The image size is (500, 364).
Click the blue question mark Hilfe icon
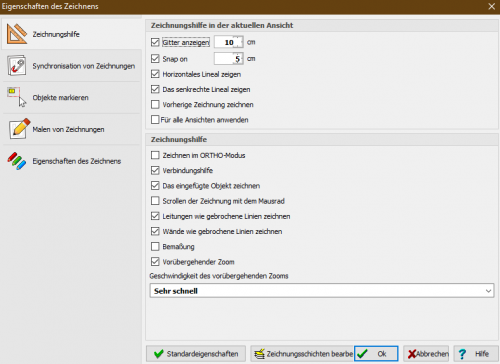pyautogui.click(x=462, y=354)
